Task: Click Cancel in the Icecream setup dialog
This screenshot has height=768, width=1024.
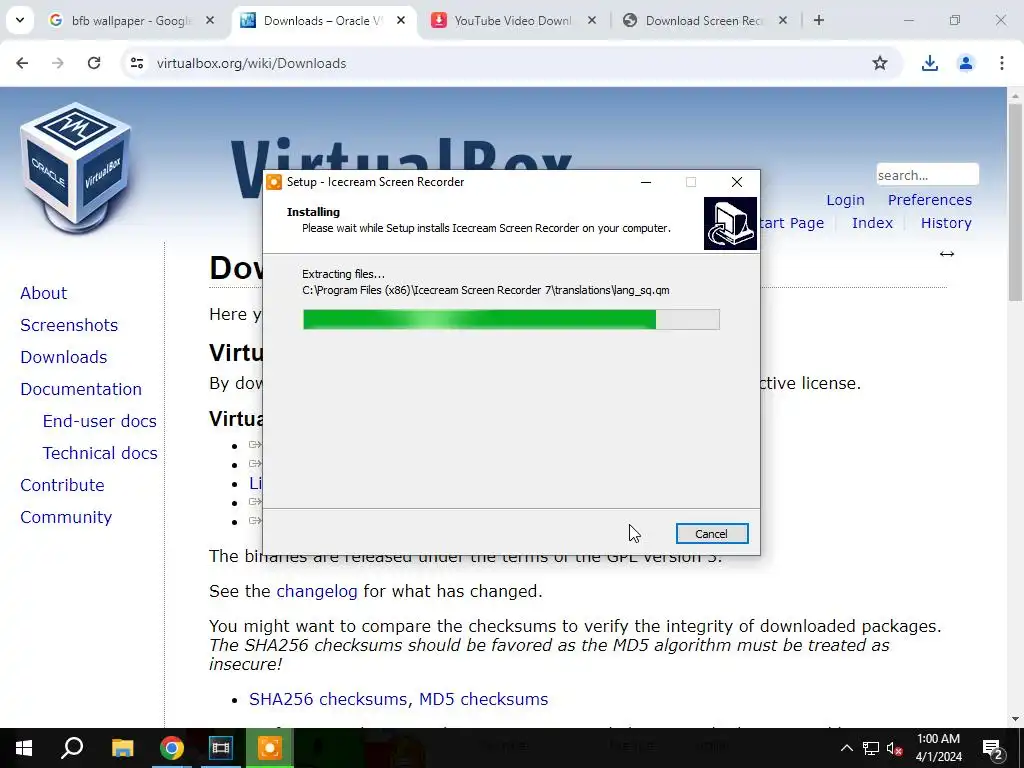Action: pos(712,534)
